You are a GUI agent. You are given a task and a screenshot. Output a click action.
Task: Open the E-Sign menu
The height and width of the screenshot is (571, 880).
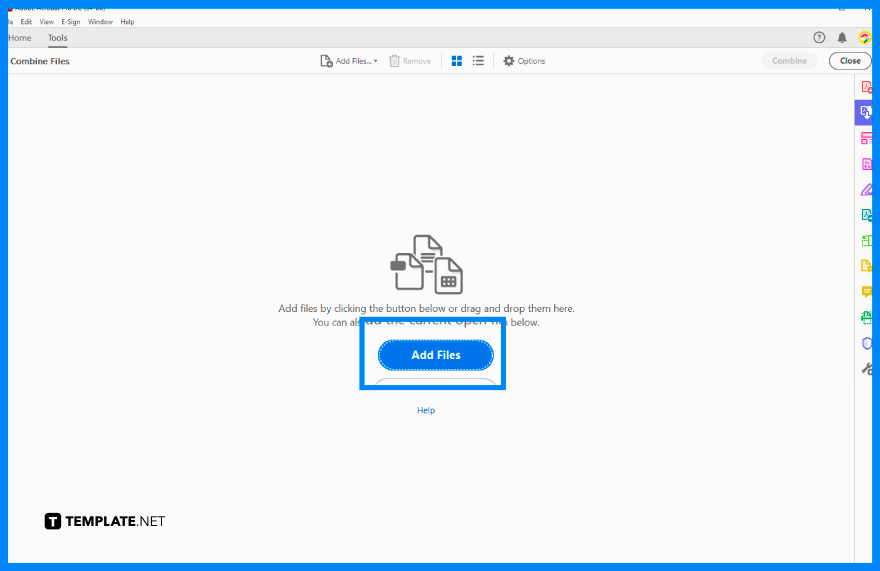pos(70,21)
